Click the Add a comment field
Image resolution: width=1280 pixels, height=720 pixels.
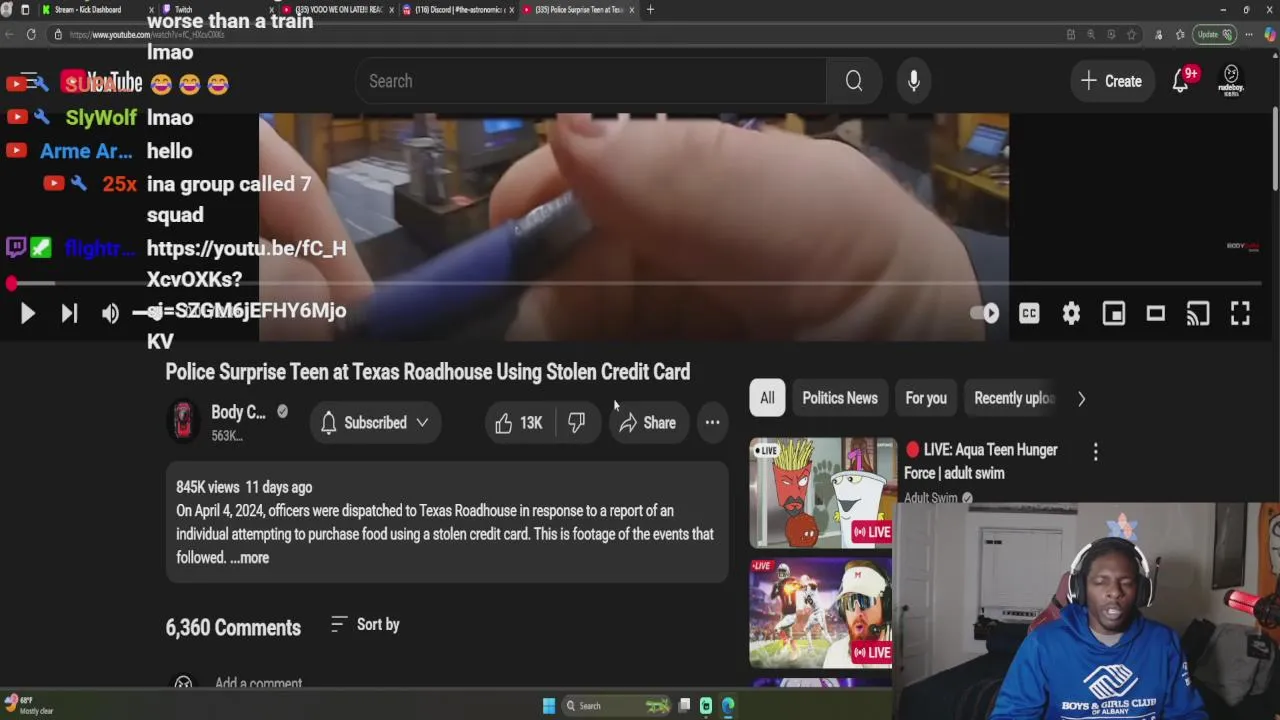click(x=258, y=683)
